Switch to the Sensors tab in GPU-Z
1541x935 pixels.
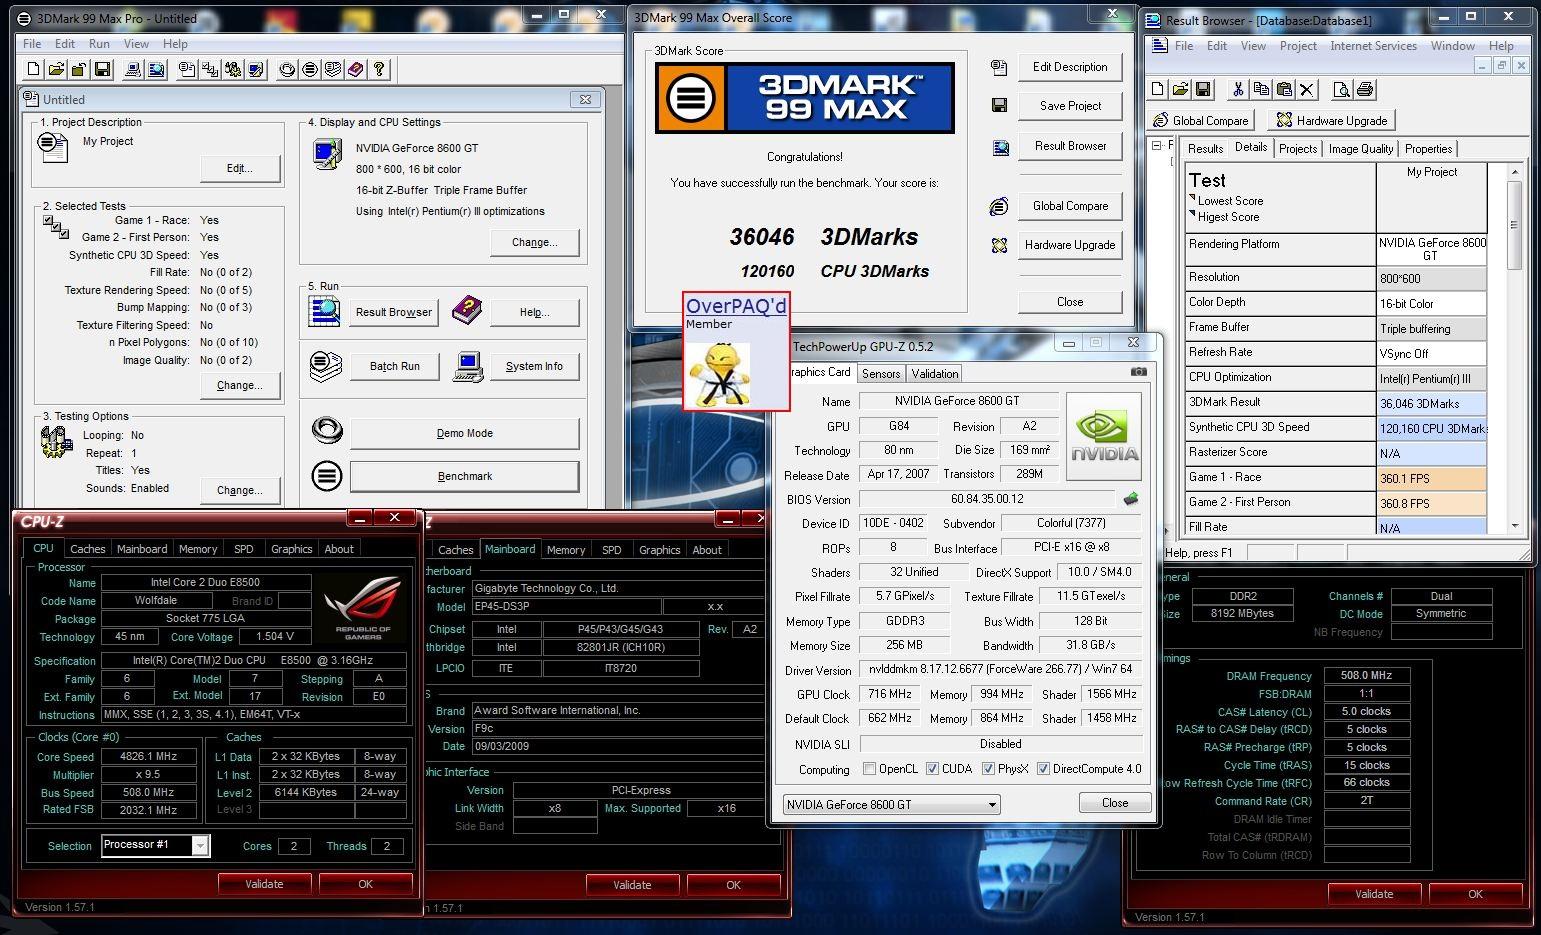click(x=881, y=373)
